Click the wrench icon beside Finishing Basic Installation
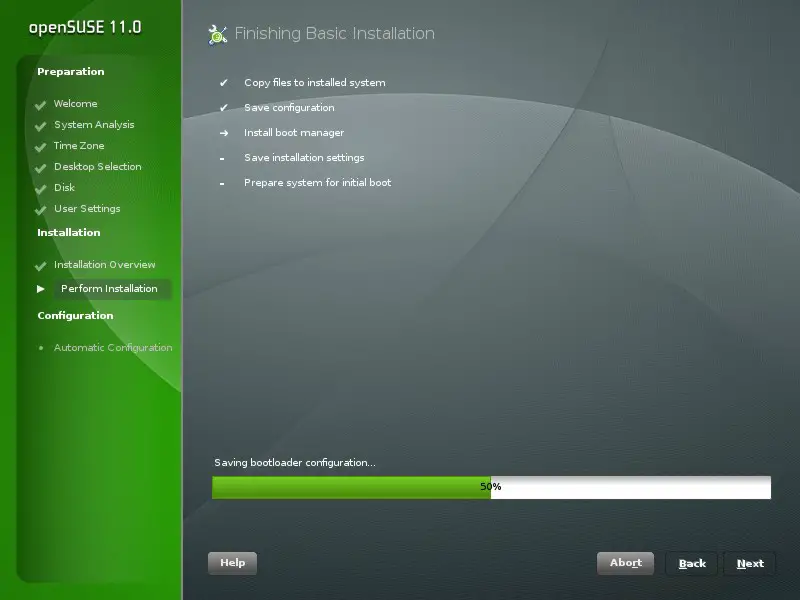The height and width of the screenshot is (600, 800). pyautogui.click(x=218, y=35)
